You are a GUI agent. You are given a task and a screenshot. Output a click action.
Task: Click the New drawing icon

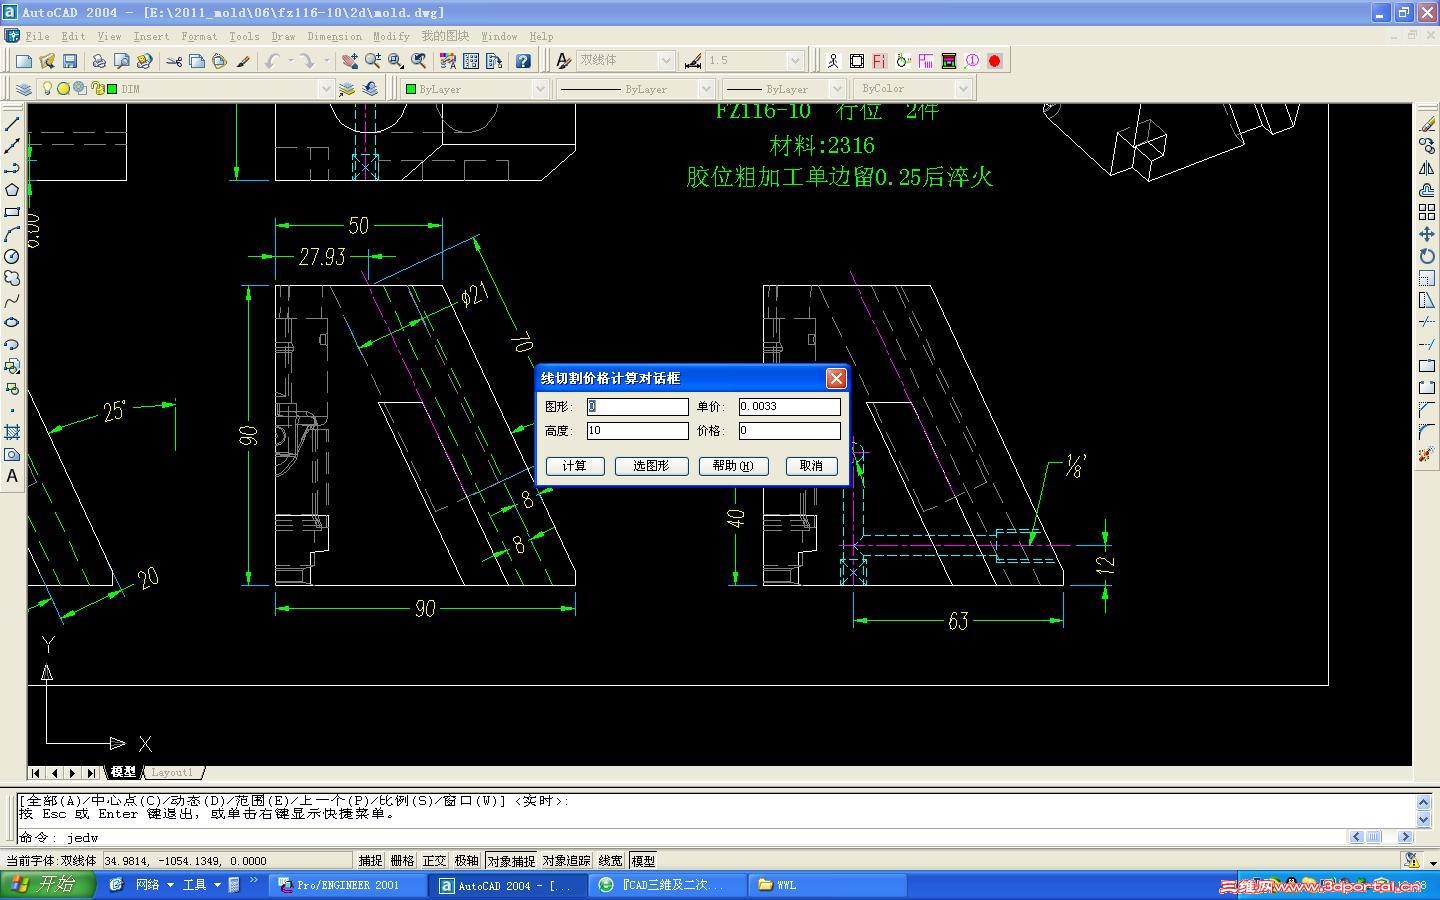point(24,61)
